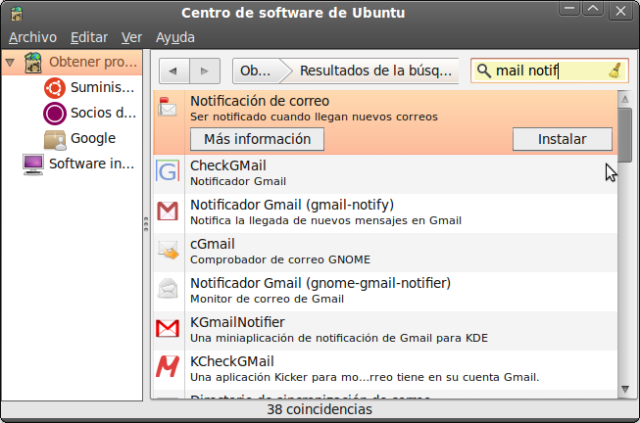Click the KCheckGMail icon
640x423 pixels.
167,368
